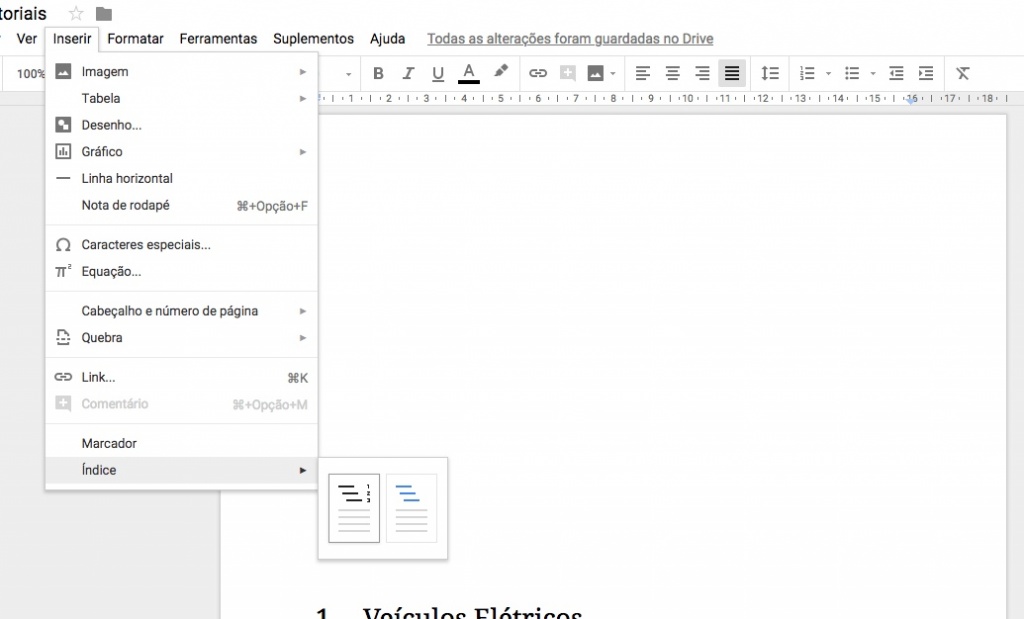This screenshot has width=1024, height=619.
Task: Choose Linha horizontal from the Inserir menu
Action: click(x=127, y=178)
